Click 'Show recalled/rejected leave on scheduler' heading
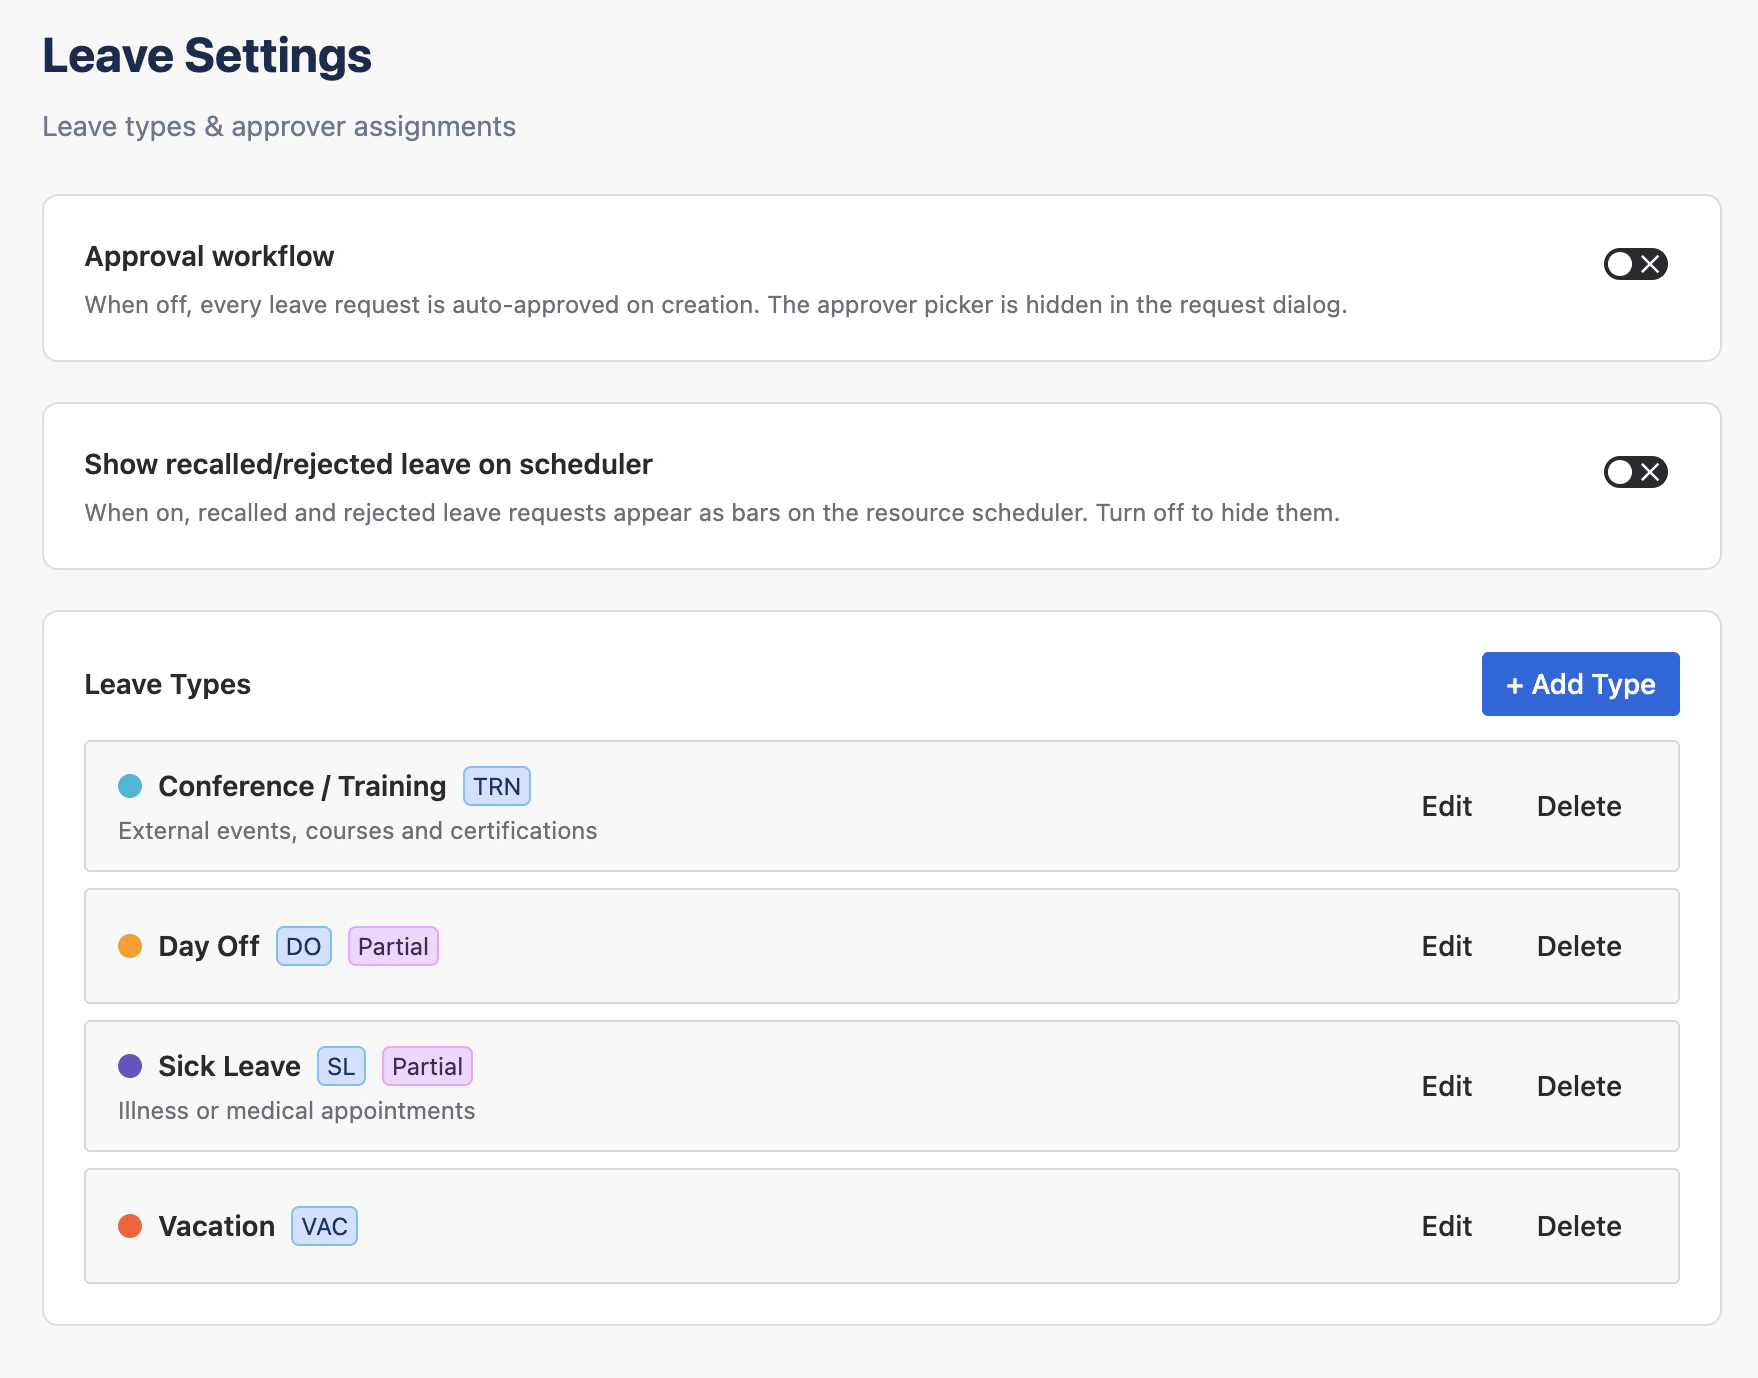Image resolution: width=1758 pixels, height=1378 pixels. click(x=368, y=464)
